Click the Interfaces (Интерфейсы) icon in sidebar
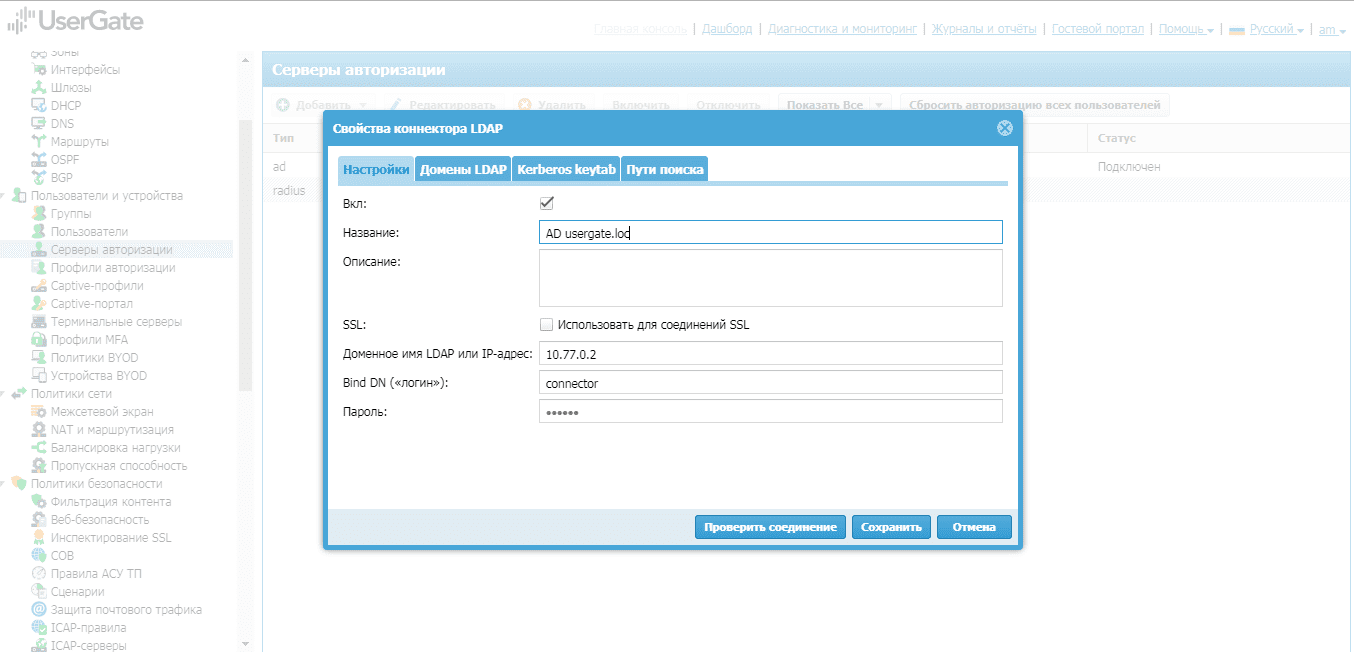This screenshot has height=652, width=1354. point(39,69)
